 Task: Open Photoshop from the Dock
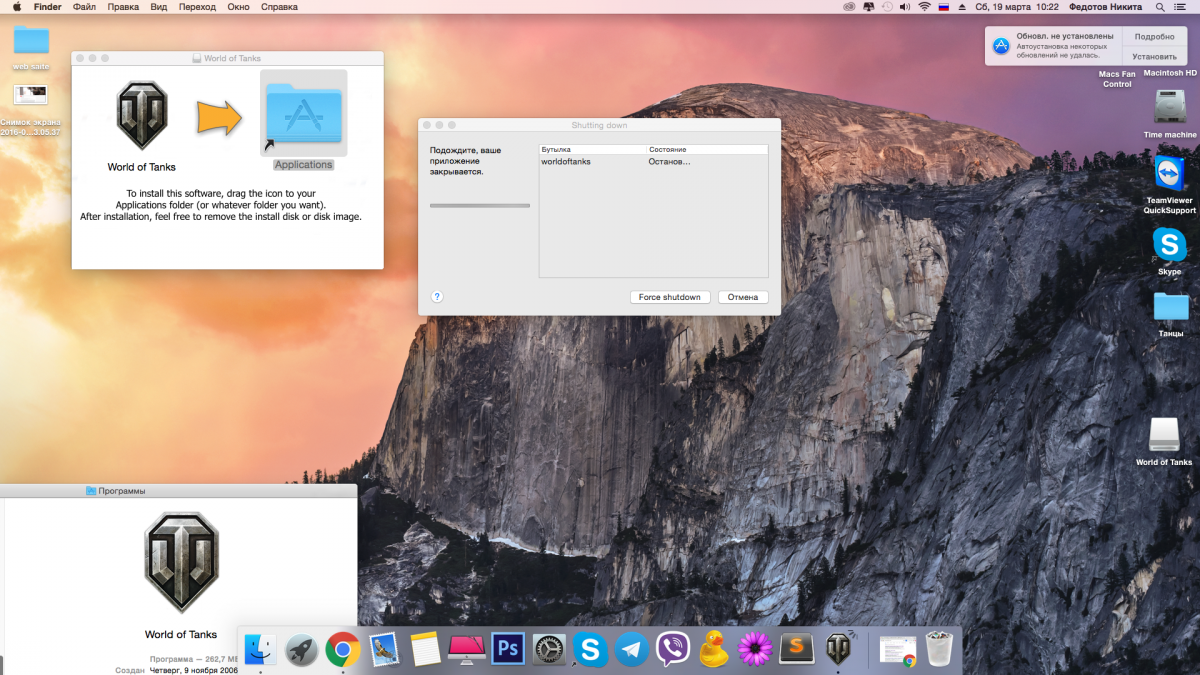[508, 649]
